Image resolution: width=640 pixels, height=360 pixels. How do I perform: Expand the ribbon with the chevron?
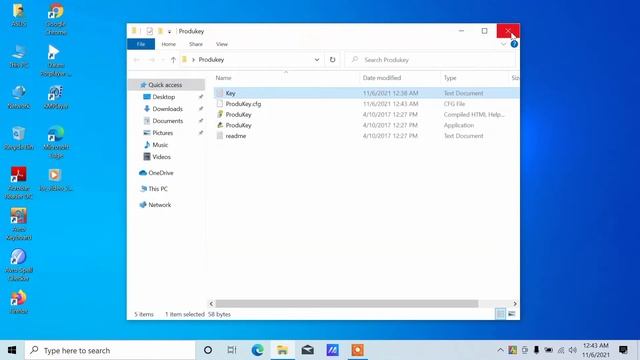click(503, 44)
